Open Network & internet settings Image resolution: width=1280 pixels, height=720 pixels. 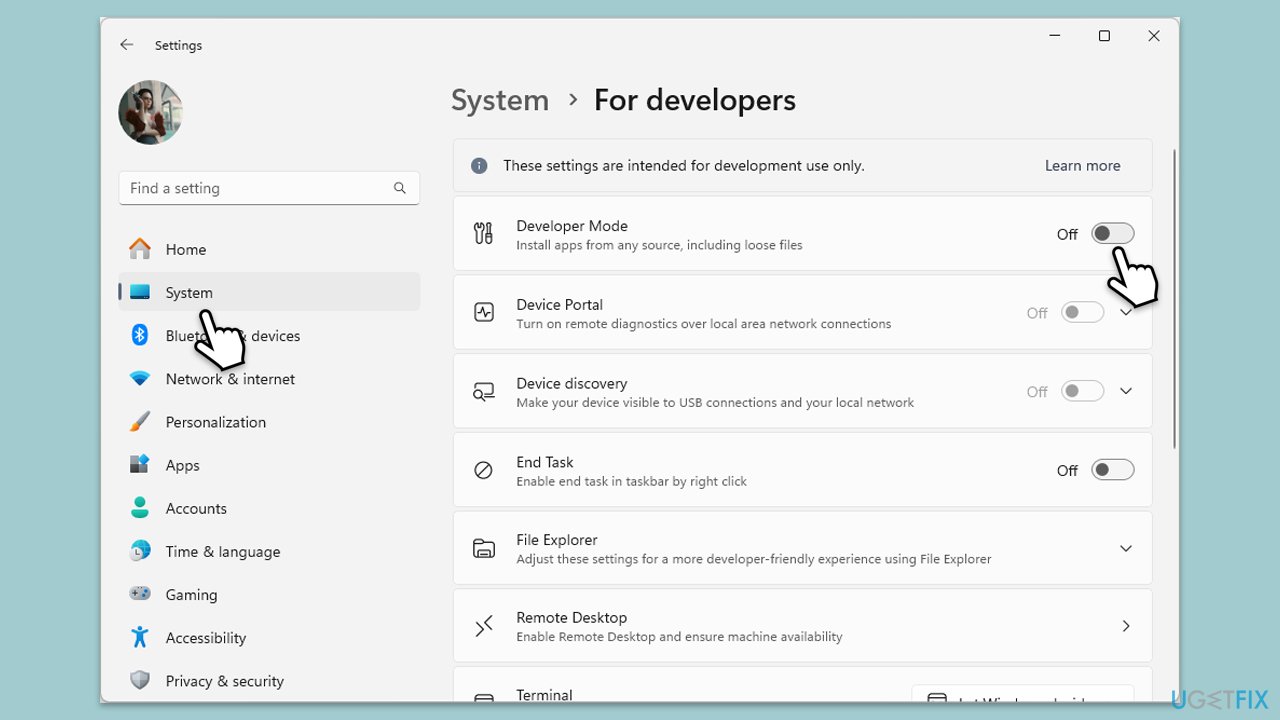click(x=269, y=378)
